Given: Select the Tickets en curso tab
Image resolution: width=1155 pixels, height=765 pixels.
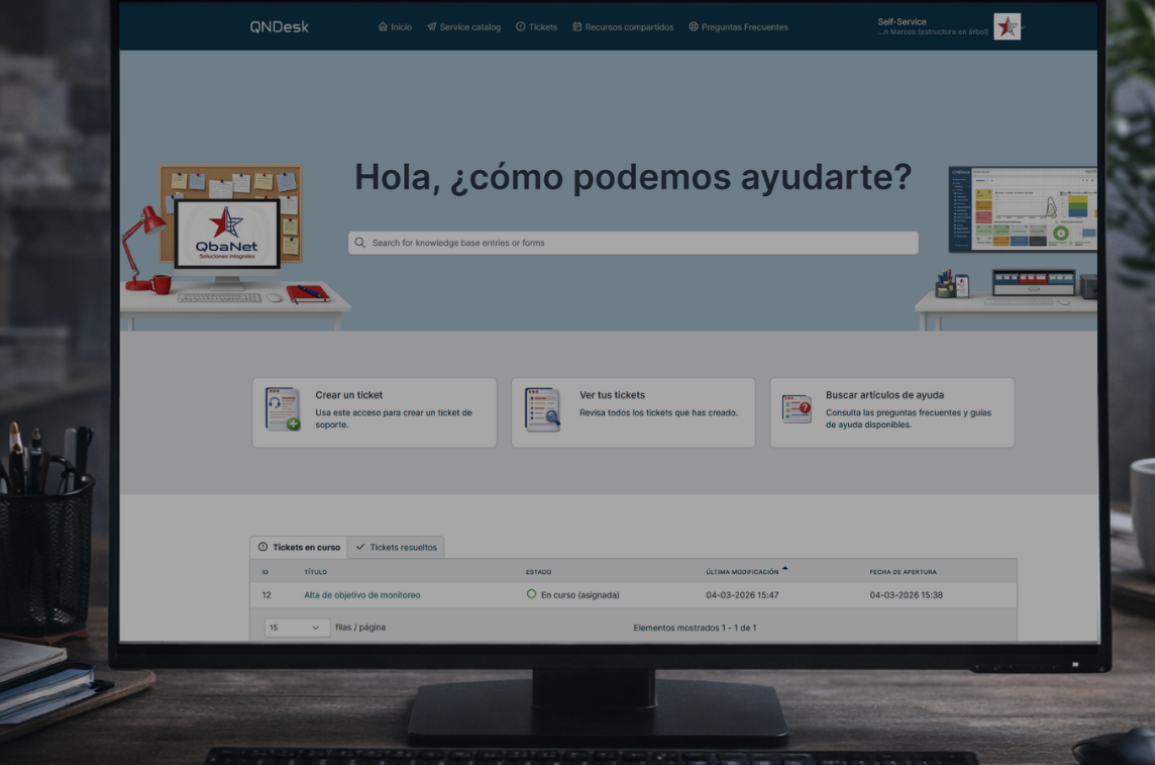Looking at the screenshot, I should (298, 547).
